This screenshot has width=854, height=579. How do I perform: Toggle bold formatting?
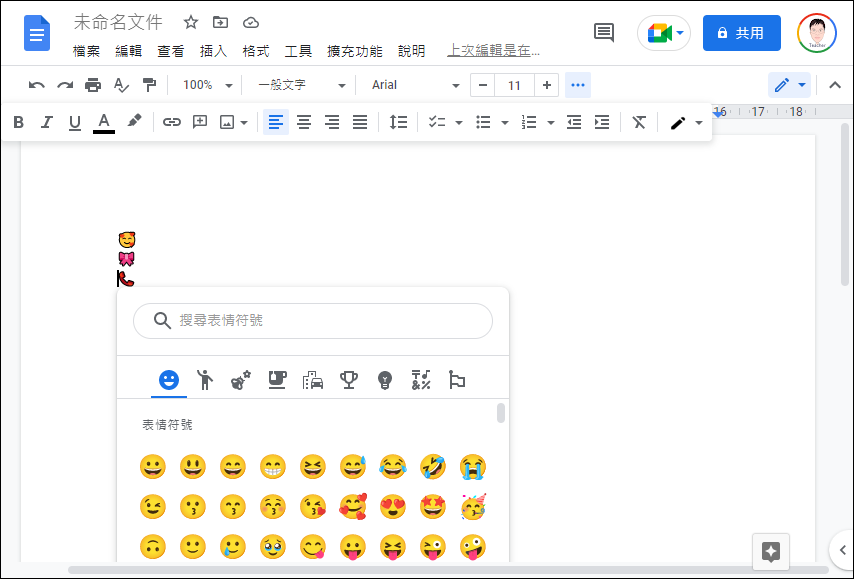(18, 122)
